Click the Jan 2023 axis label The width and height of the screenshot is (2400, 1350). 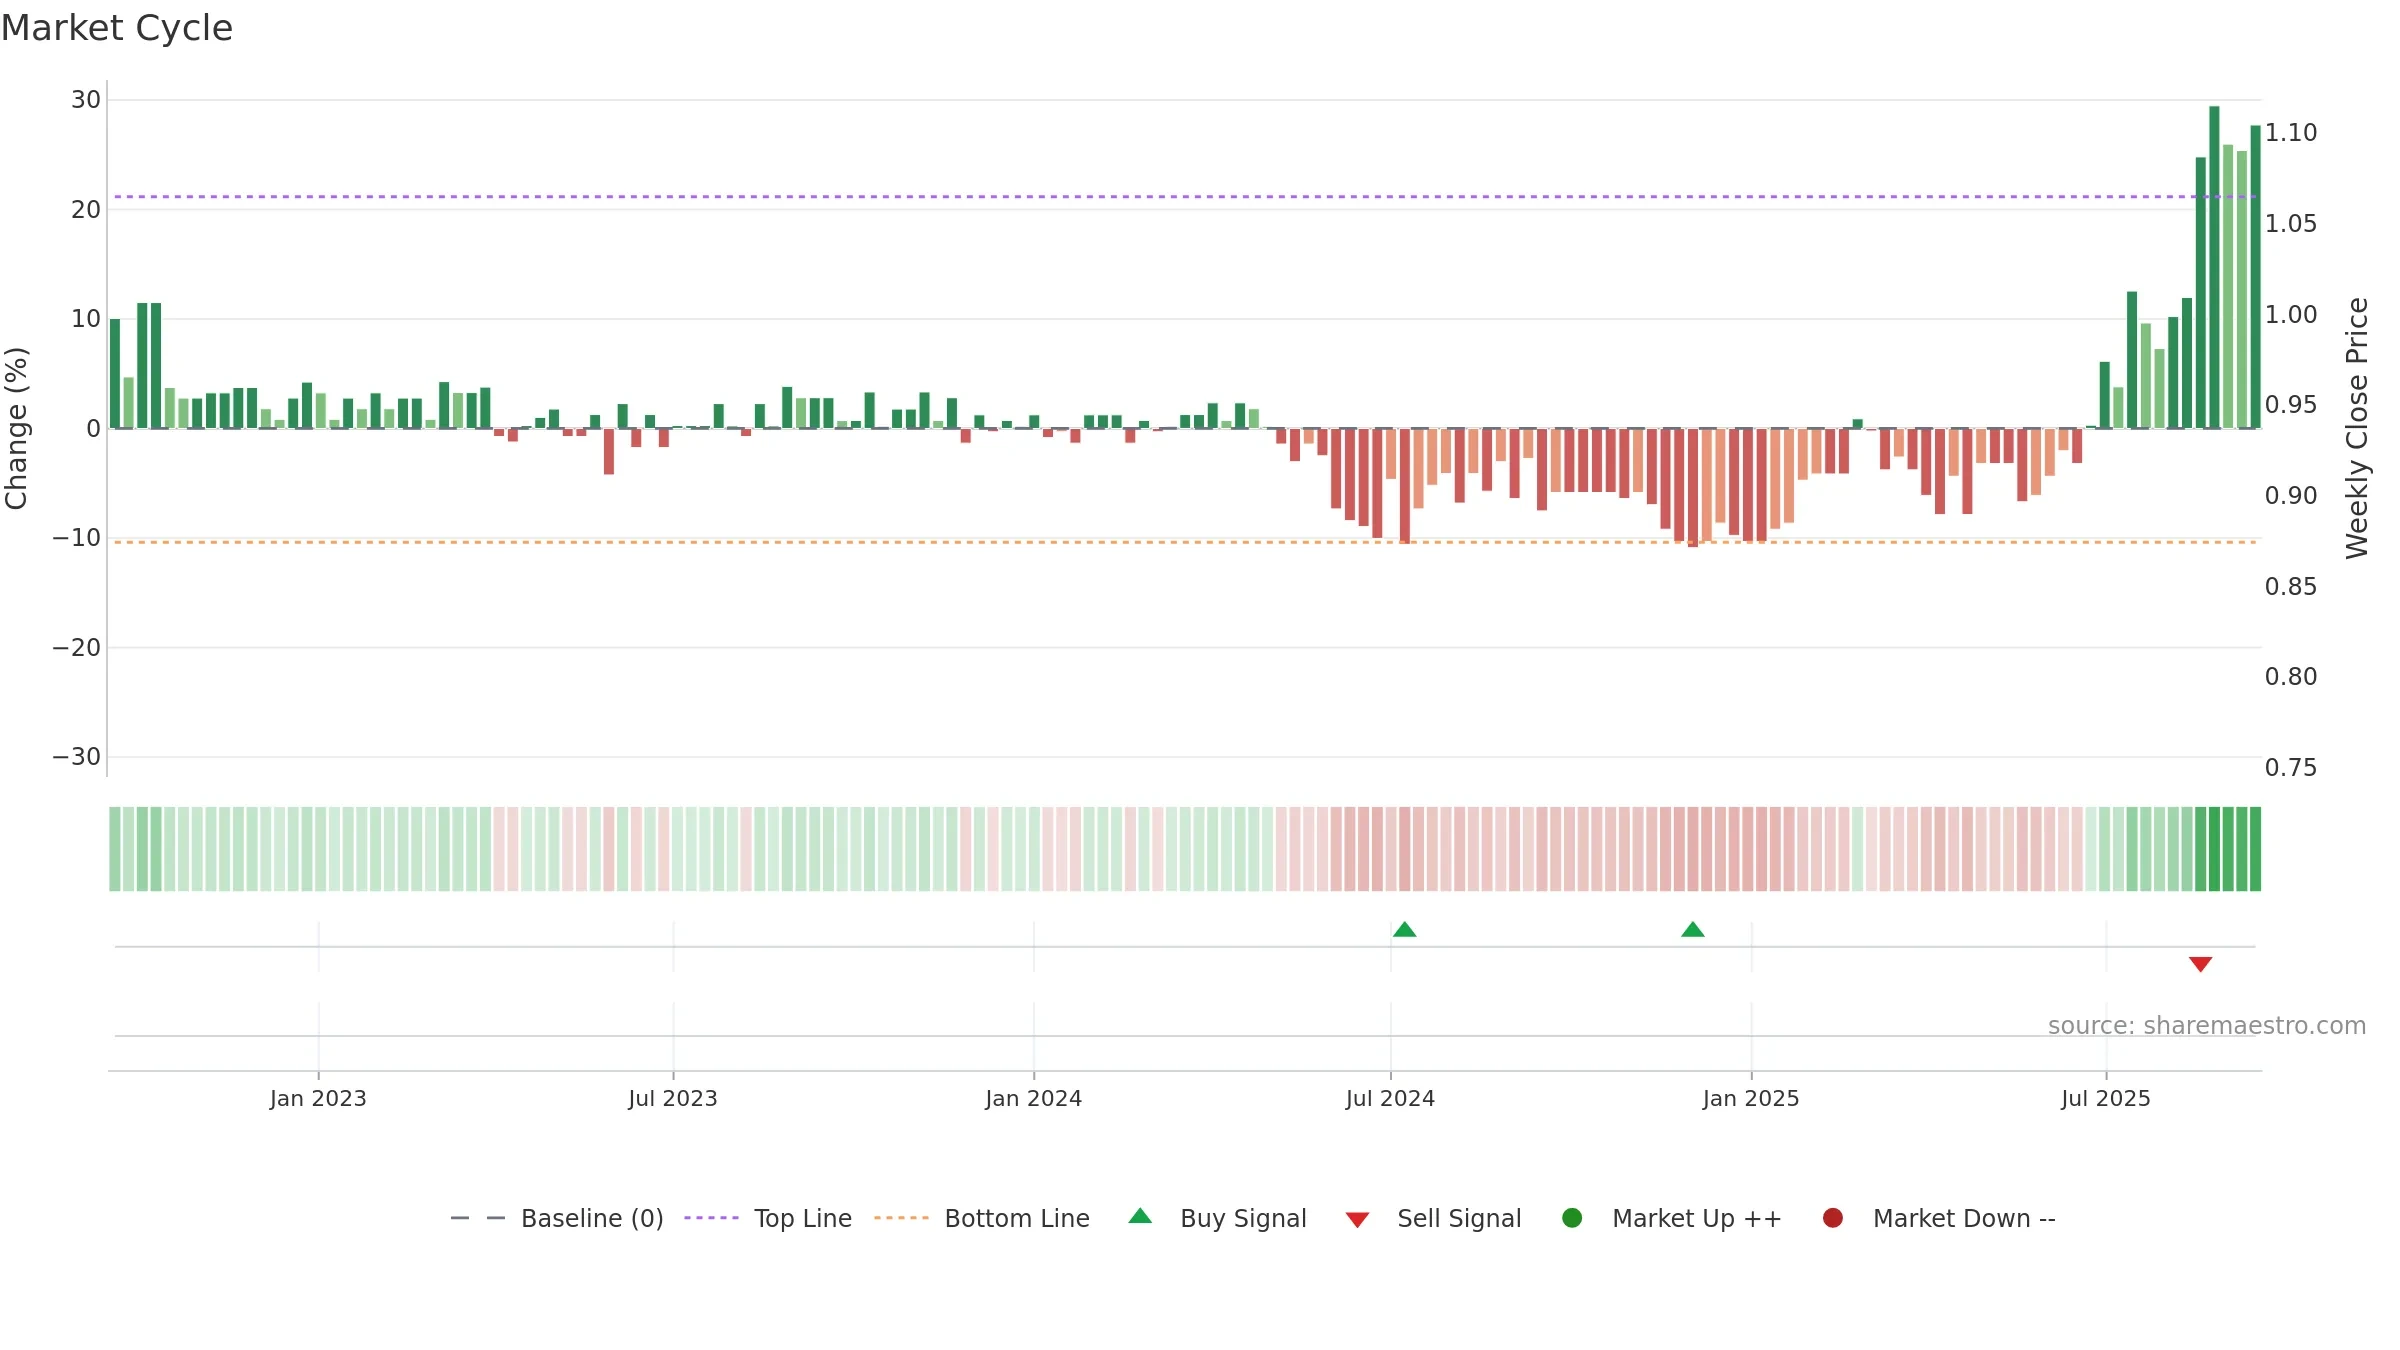(x=318, y=1099)
